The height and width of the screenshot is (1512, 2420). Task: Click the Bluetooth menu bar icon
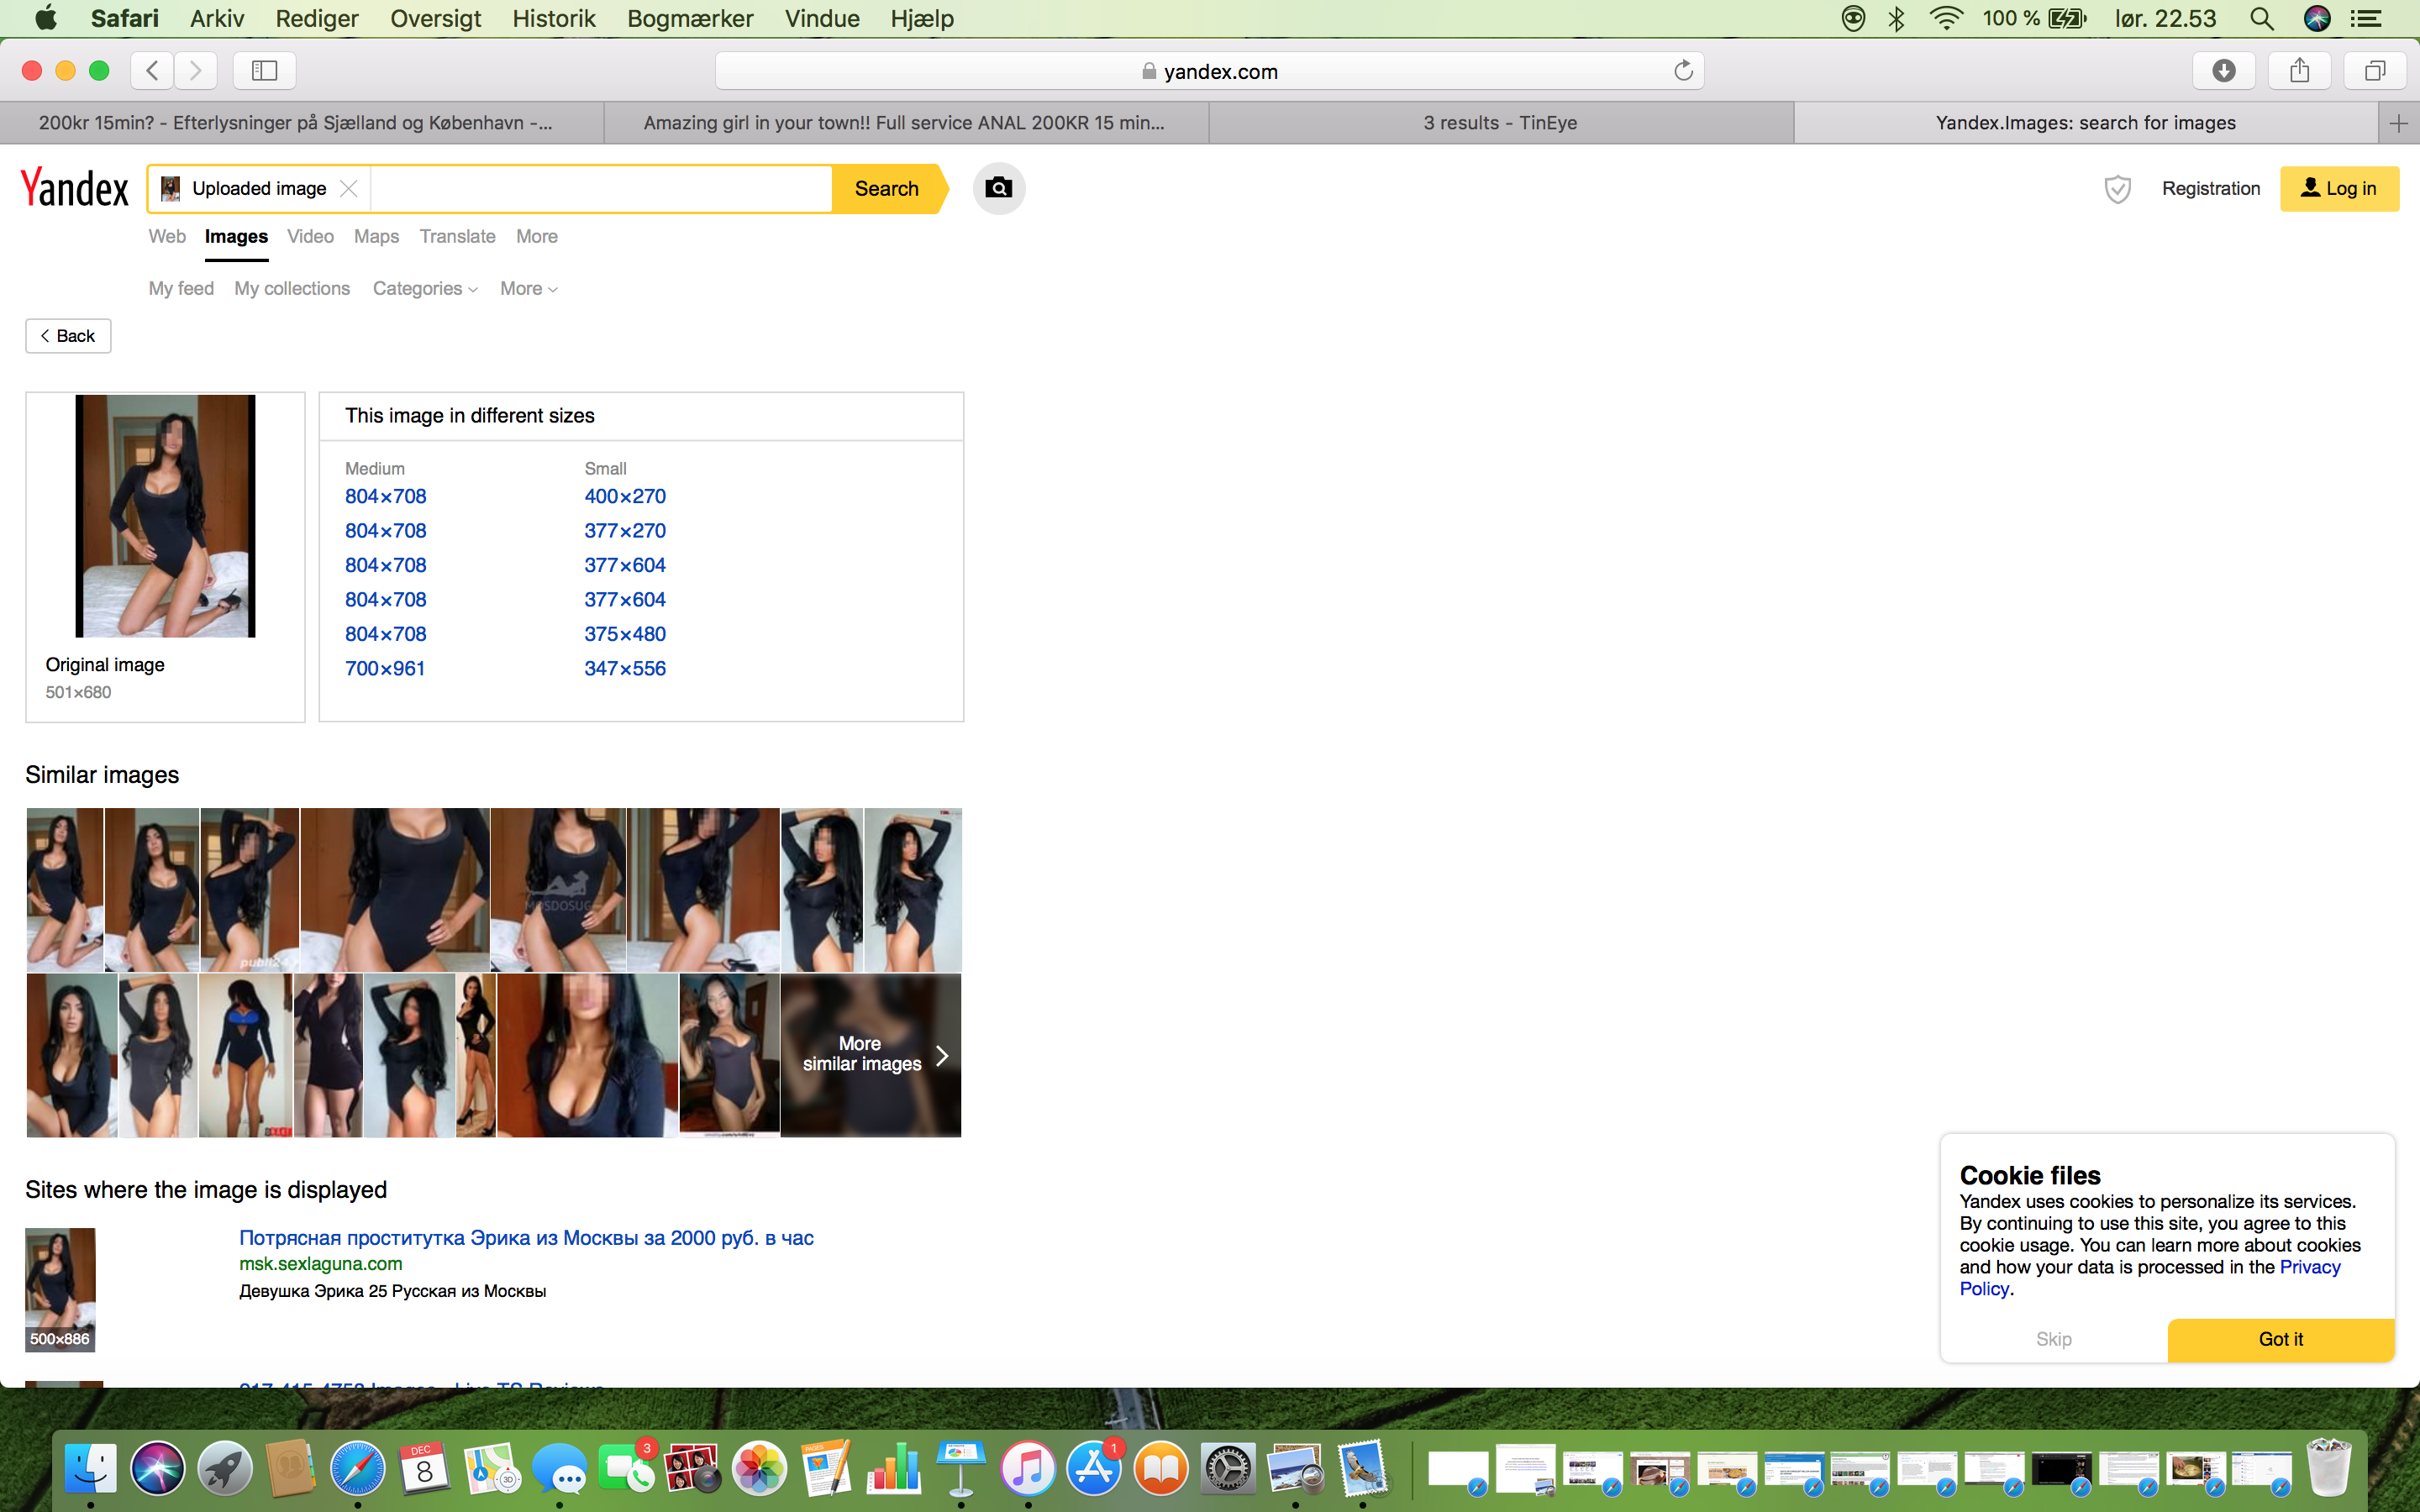(x=1896, y=18)
